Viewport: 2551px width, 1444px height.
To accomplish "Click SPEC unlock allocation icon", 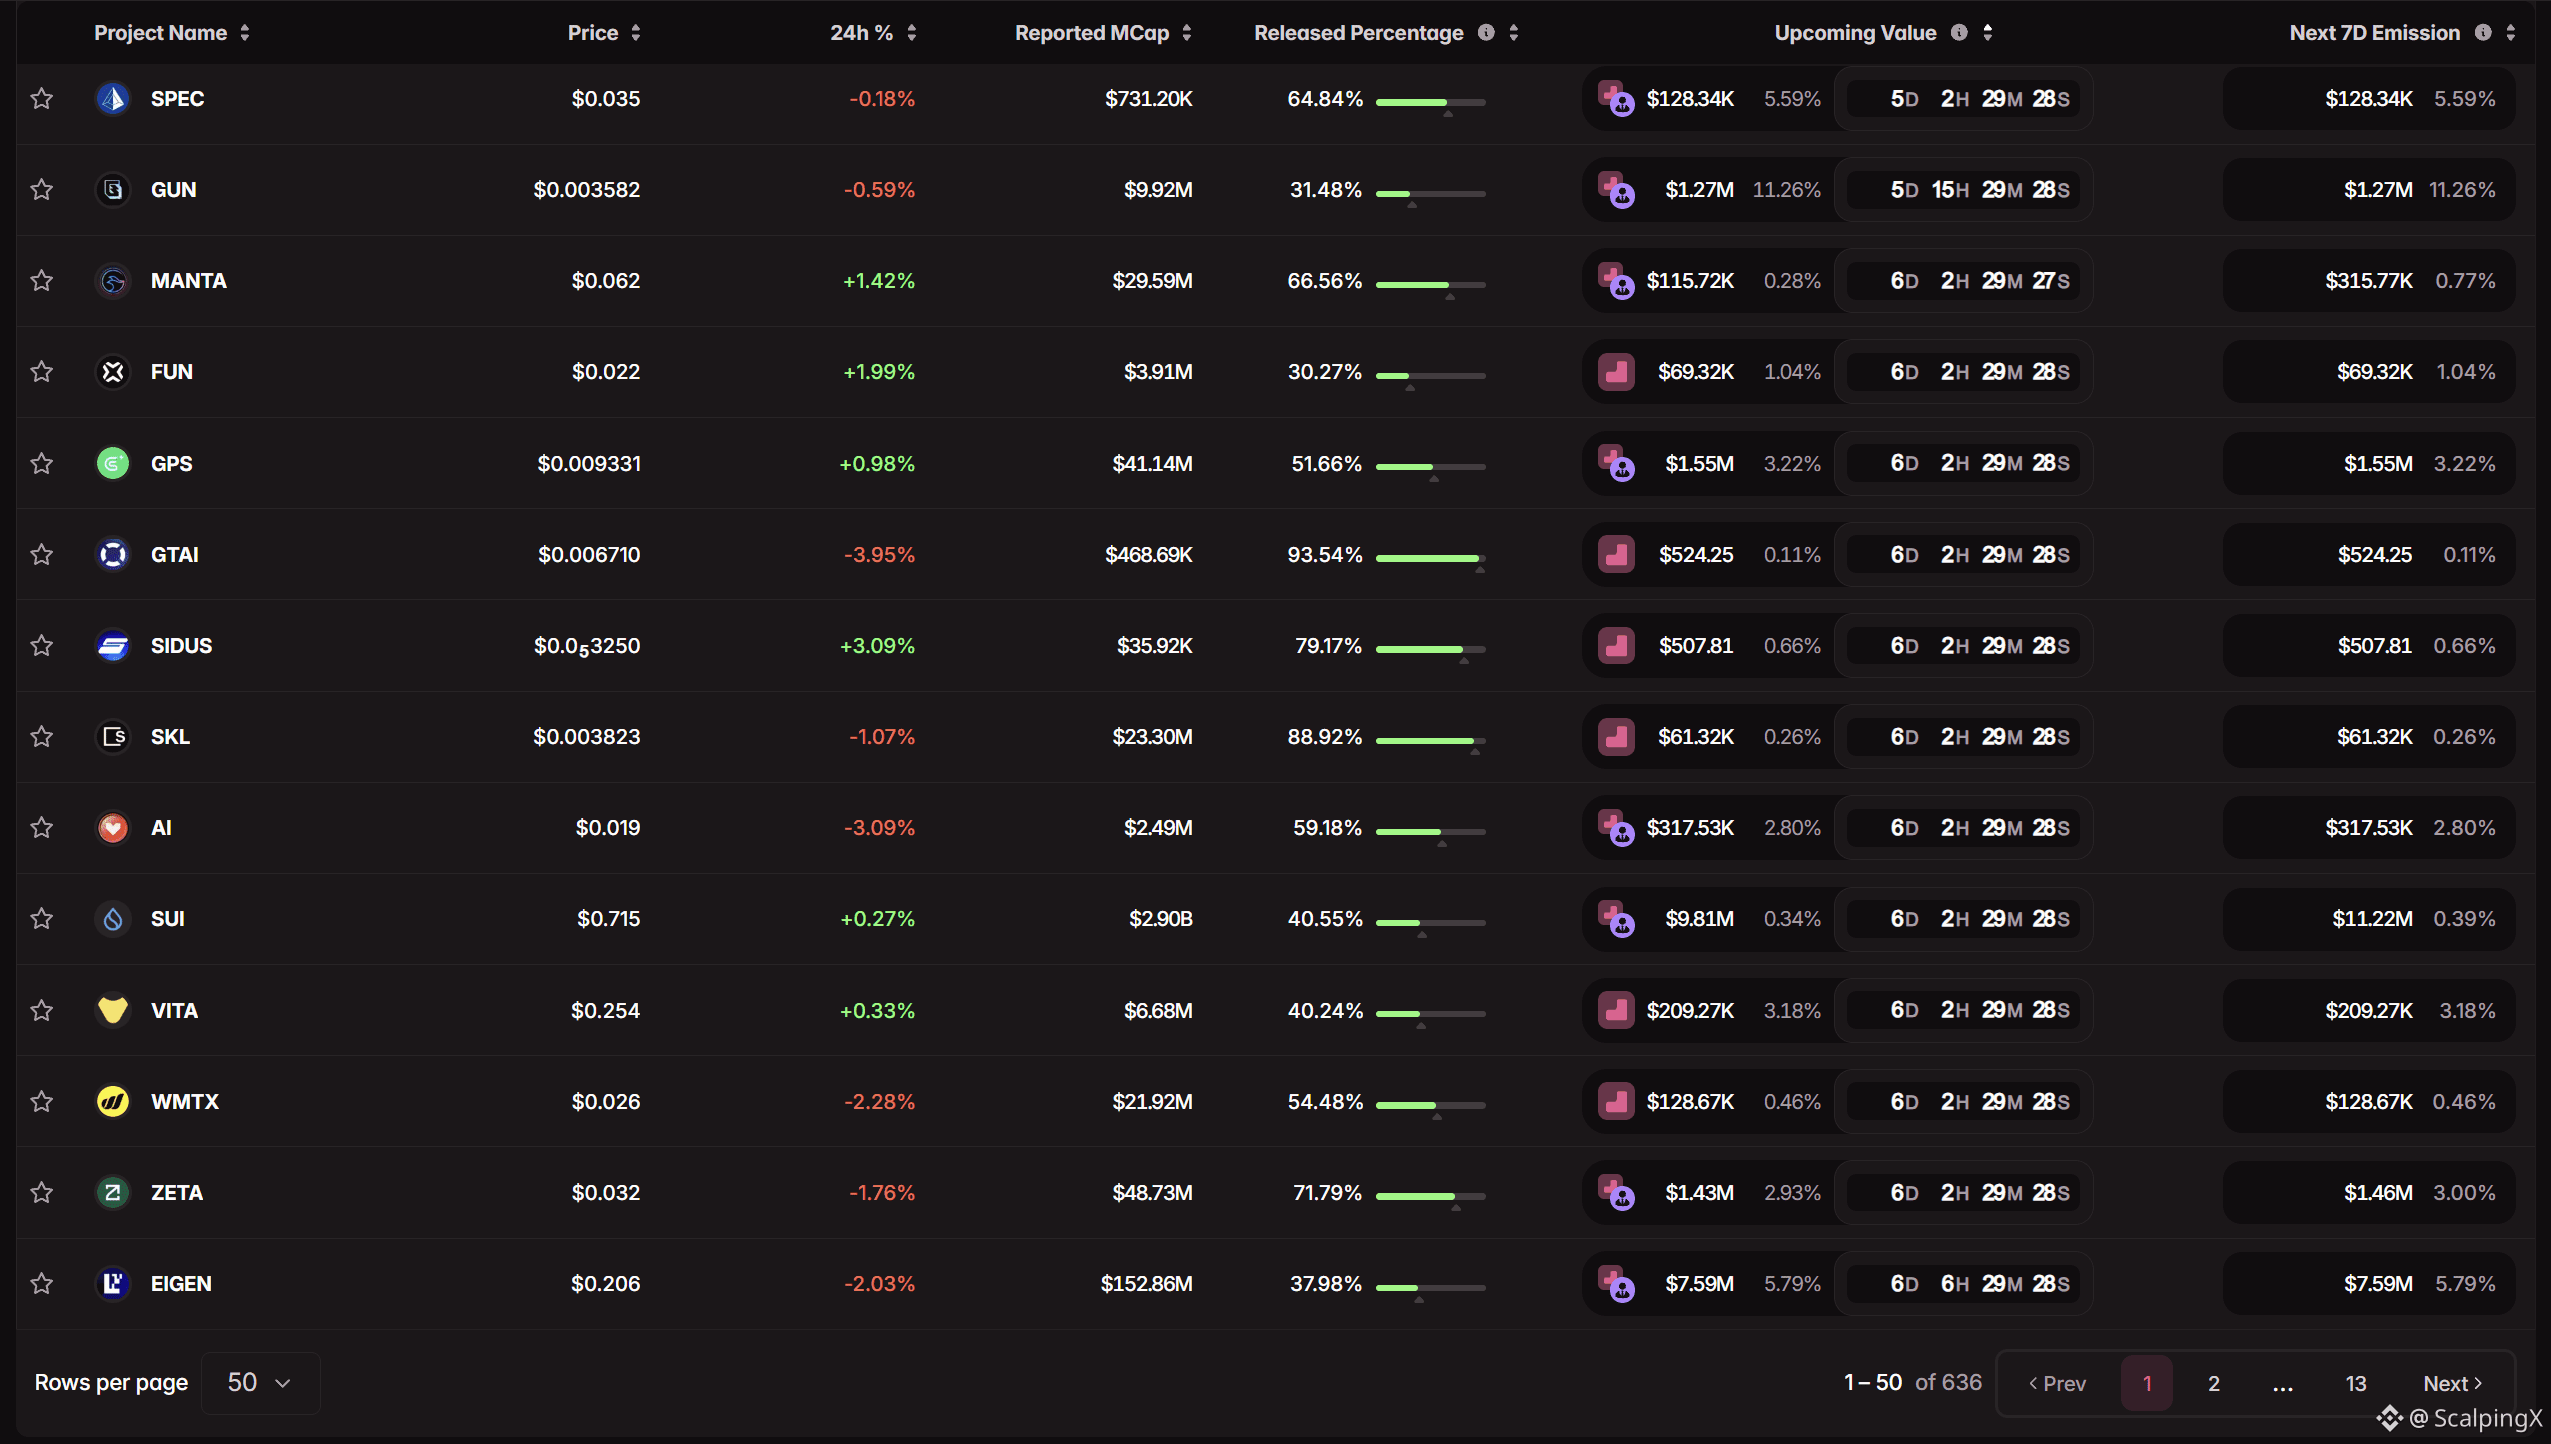I will (1616, 99).
